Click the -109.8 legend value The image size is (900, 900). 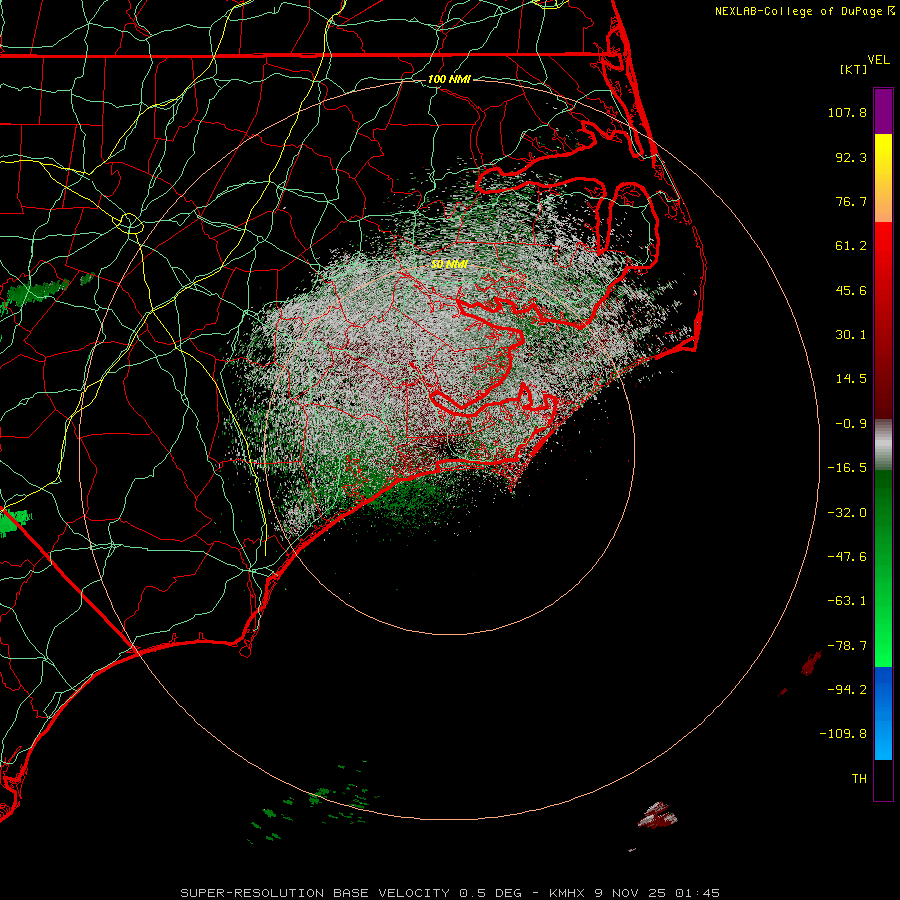[x=843, y=734]
